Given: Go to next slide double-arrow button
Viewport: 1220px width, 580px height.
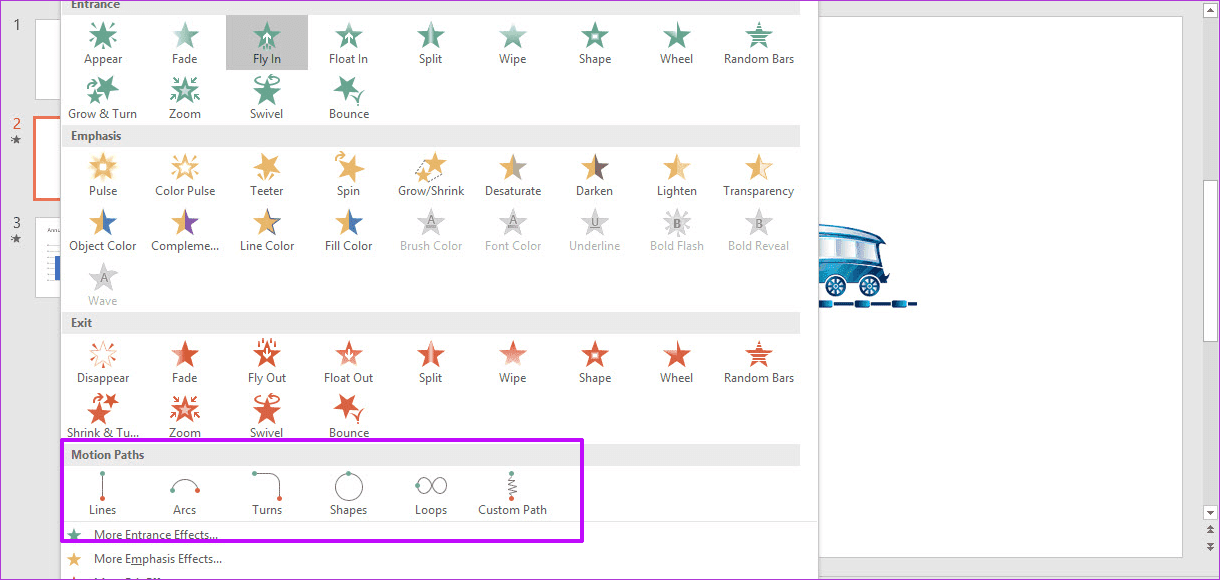Looking at the screenshot, I should [x=1209, y=547].
